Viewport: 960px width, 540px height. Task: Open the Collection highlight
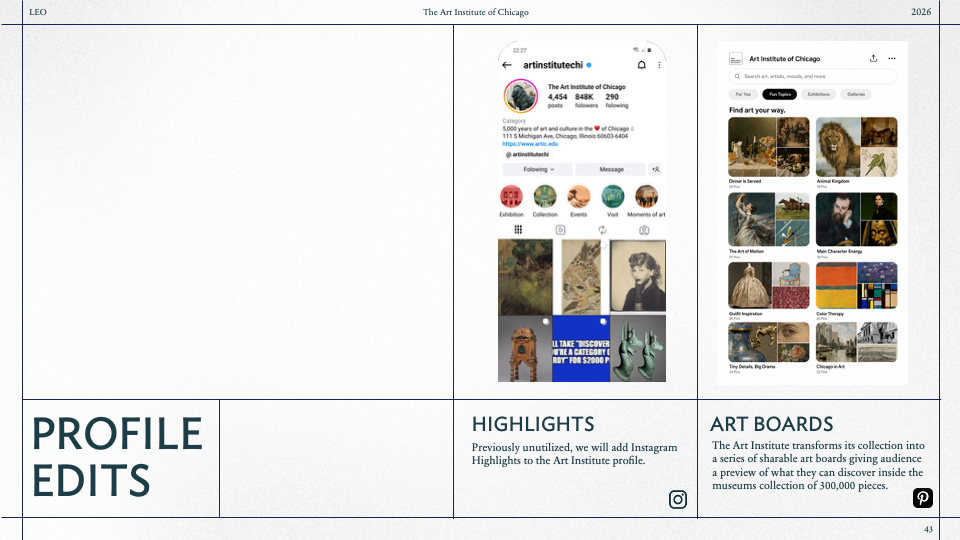click(x=545, y=197)
